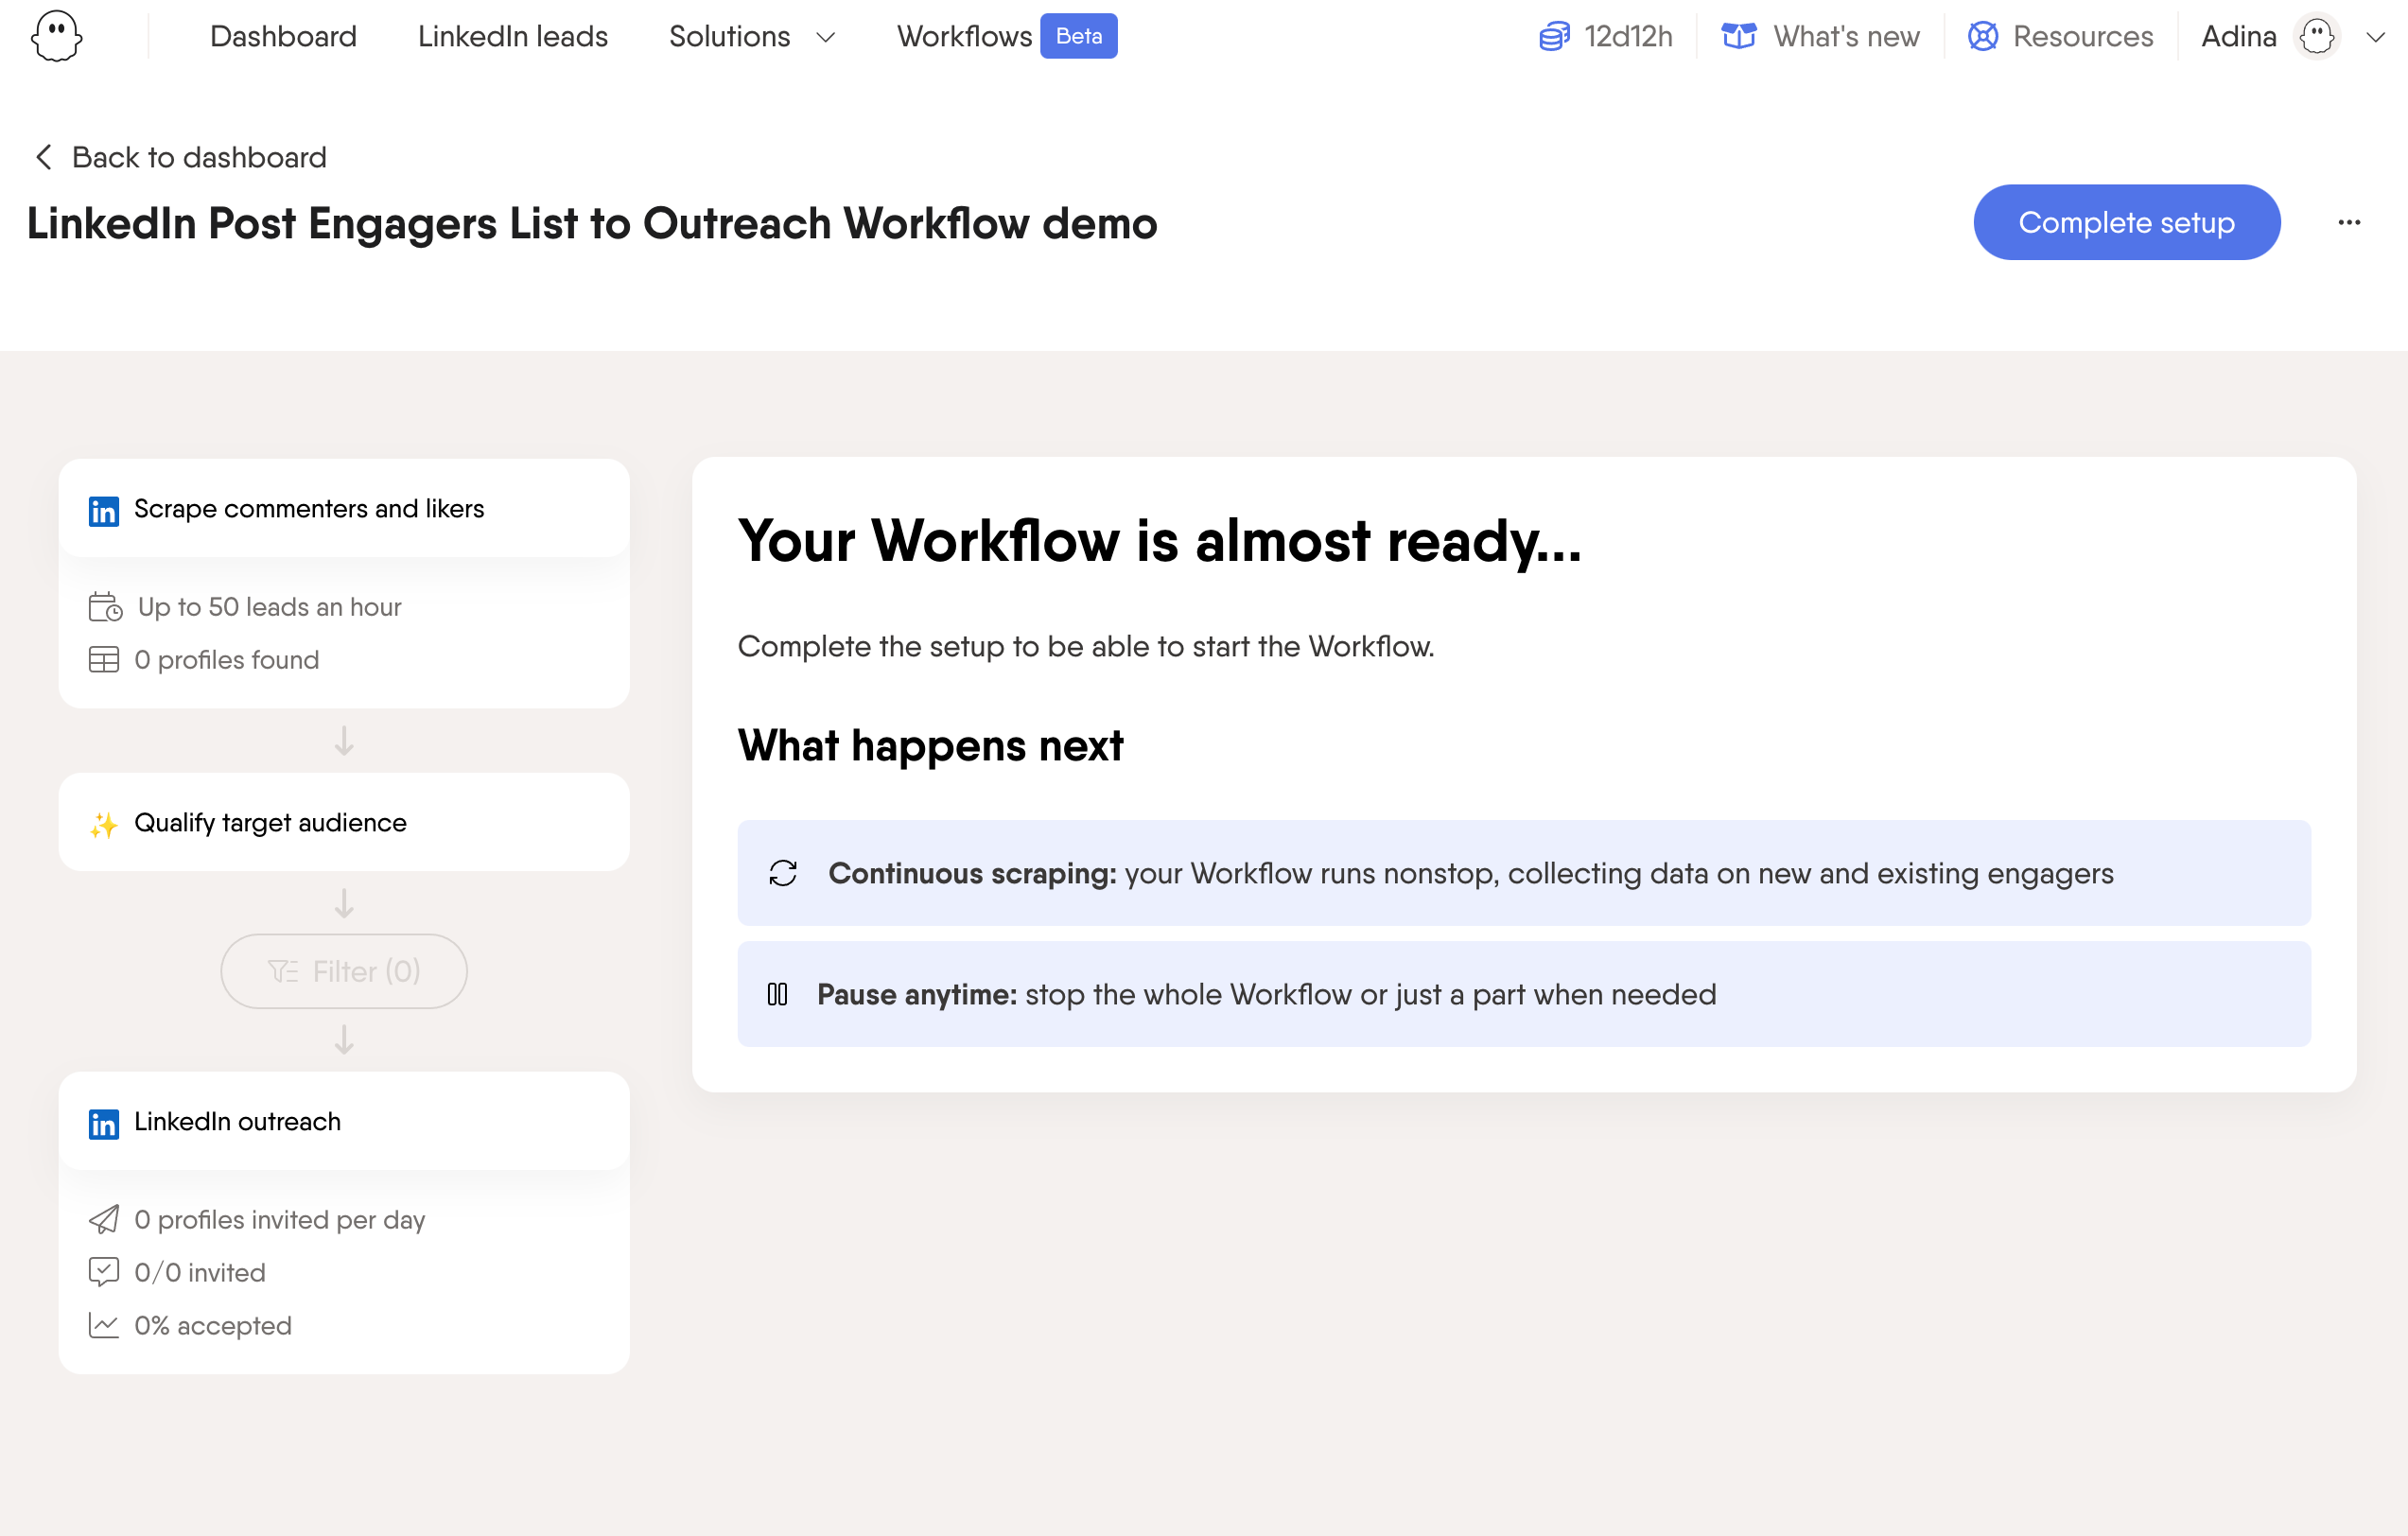This screenshot has width=2408, height=1536.
Task: Click the back arrow chevron
Action: pos(43,157)
